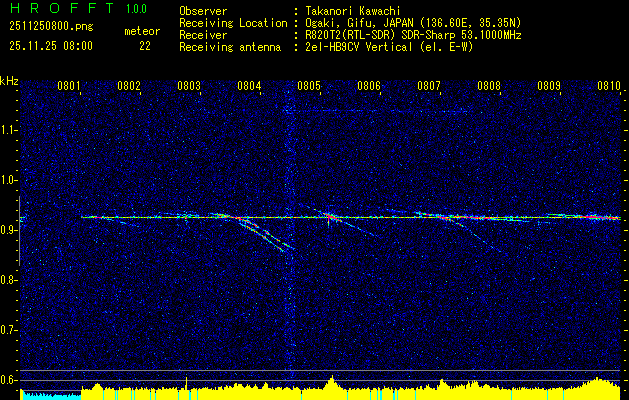Click the meteor count 22
The height and width of the screenshot is (400, 629).
coord(145,46)
